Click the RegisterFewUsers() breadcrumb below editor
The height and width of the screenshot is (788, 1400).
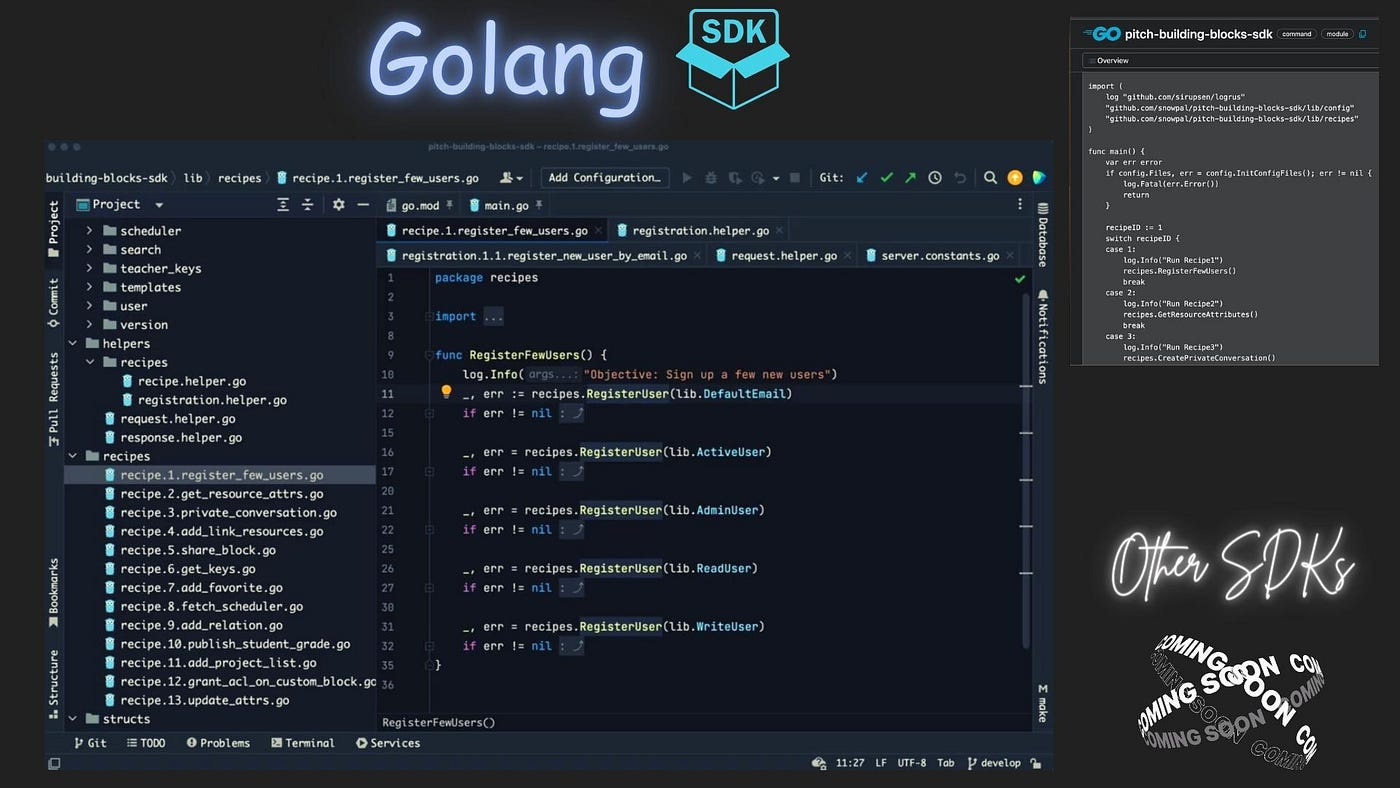click(438, 722)
